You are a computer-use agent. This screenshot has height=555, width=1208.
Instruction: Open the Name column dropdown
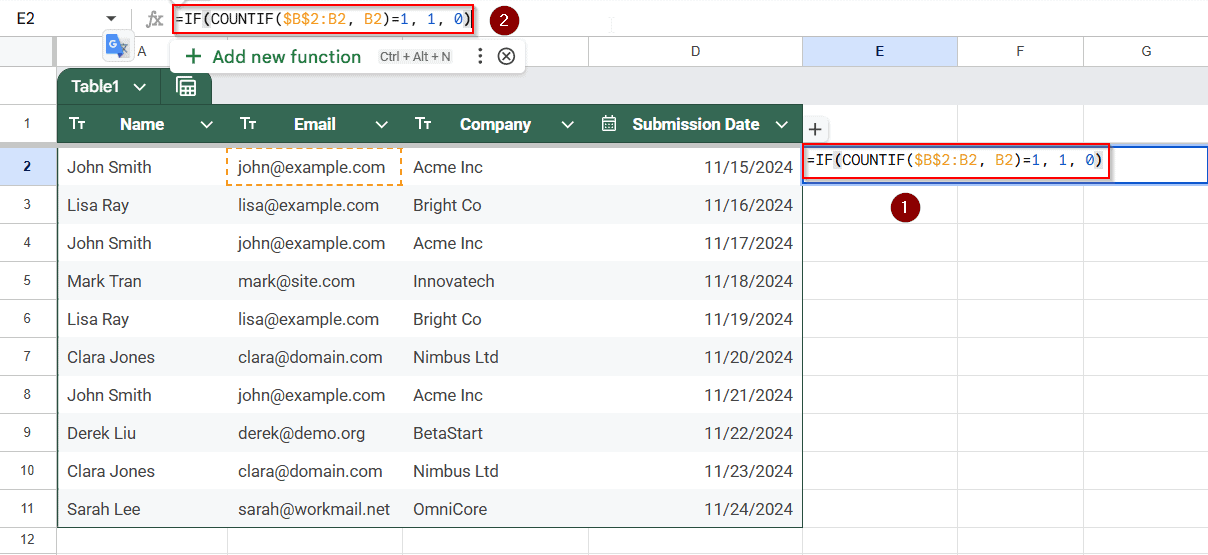[x=207, y=124]
